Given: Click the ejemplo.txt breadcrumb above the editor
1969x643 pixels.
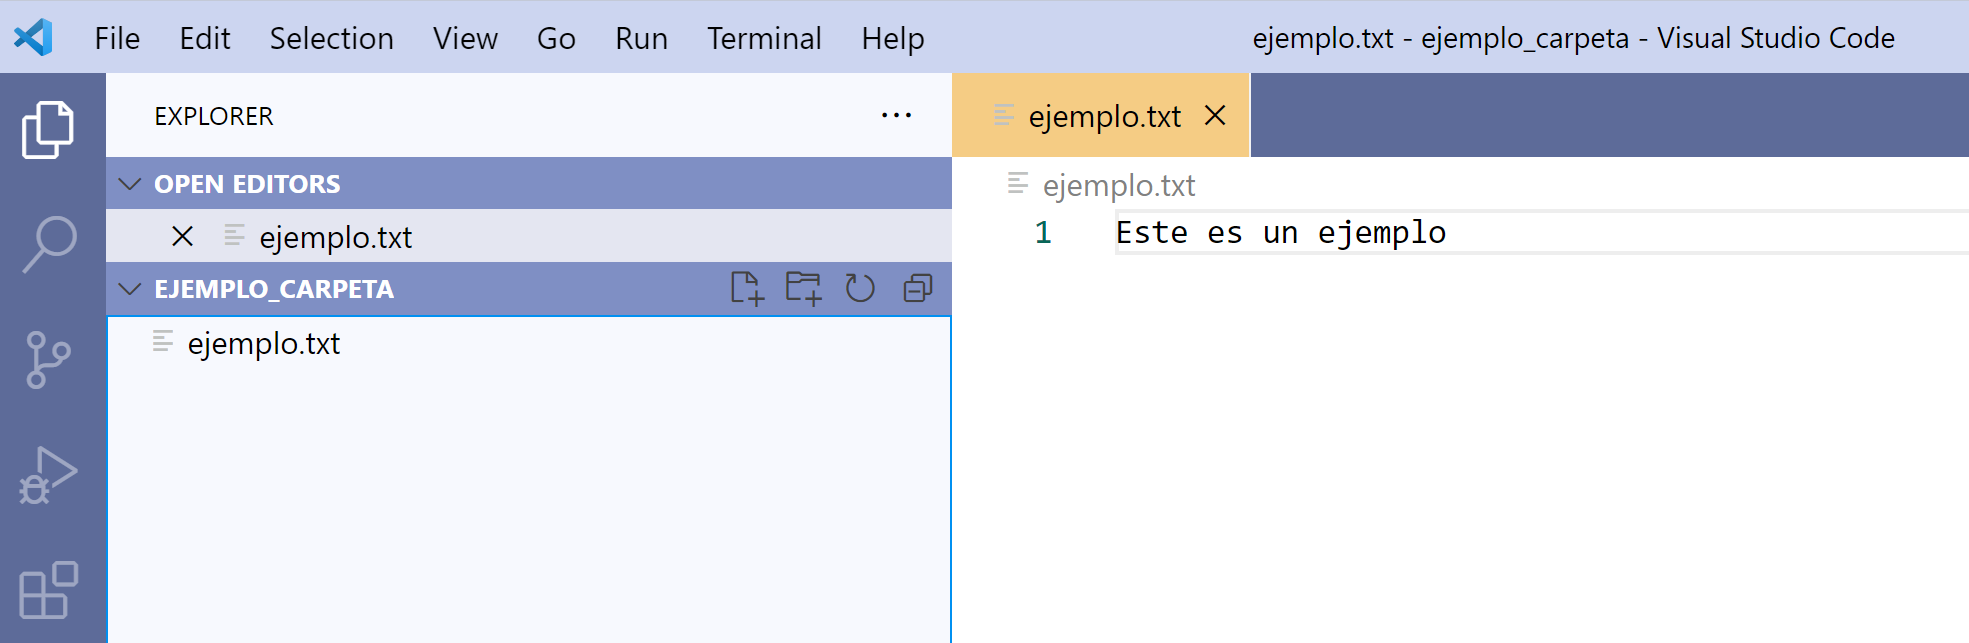Looking at the screenshot, I should click(1118, 186).
